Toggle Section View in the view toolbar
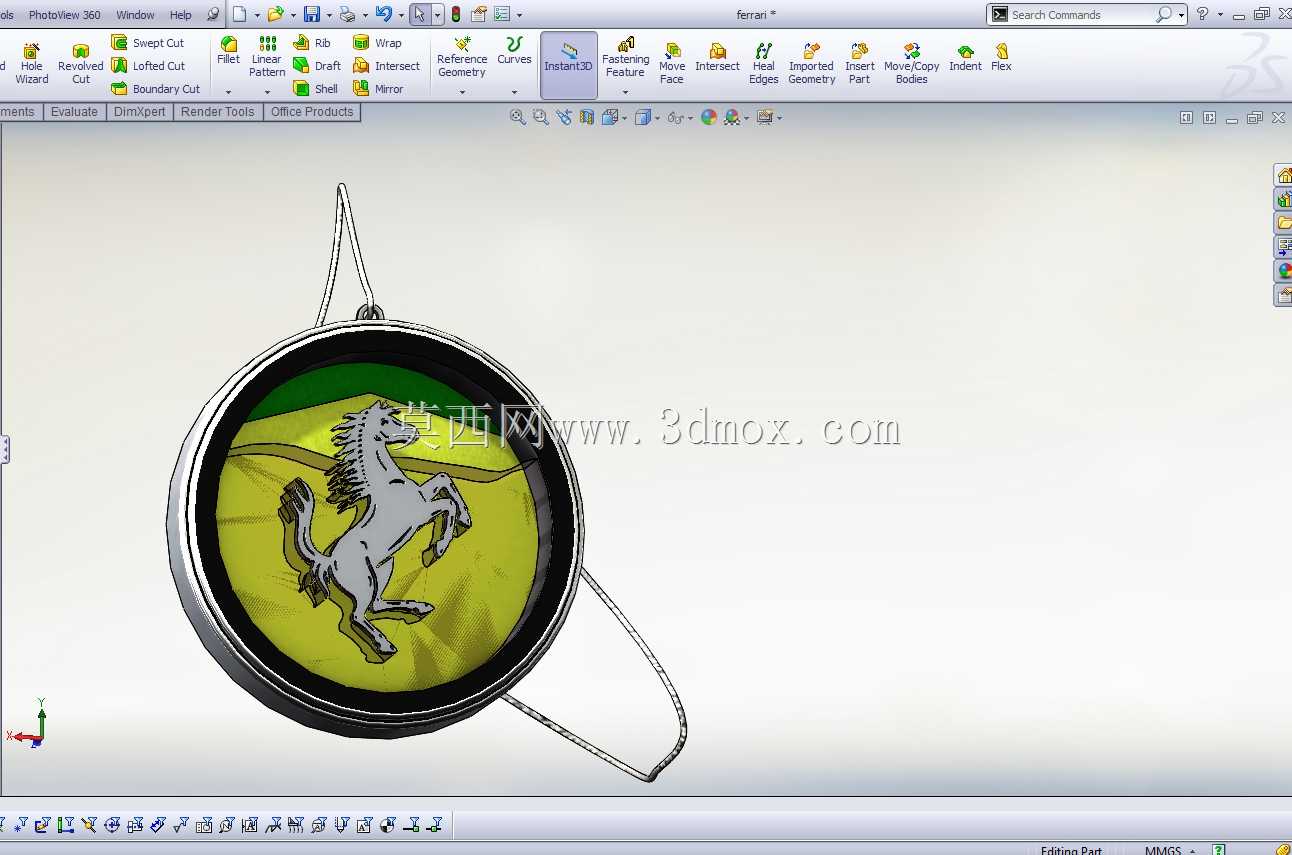The width and height of the screenshot is (1292, 855). pos(587,117)
